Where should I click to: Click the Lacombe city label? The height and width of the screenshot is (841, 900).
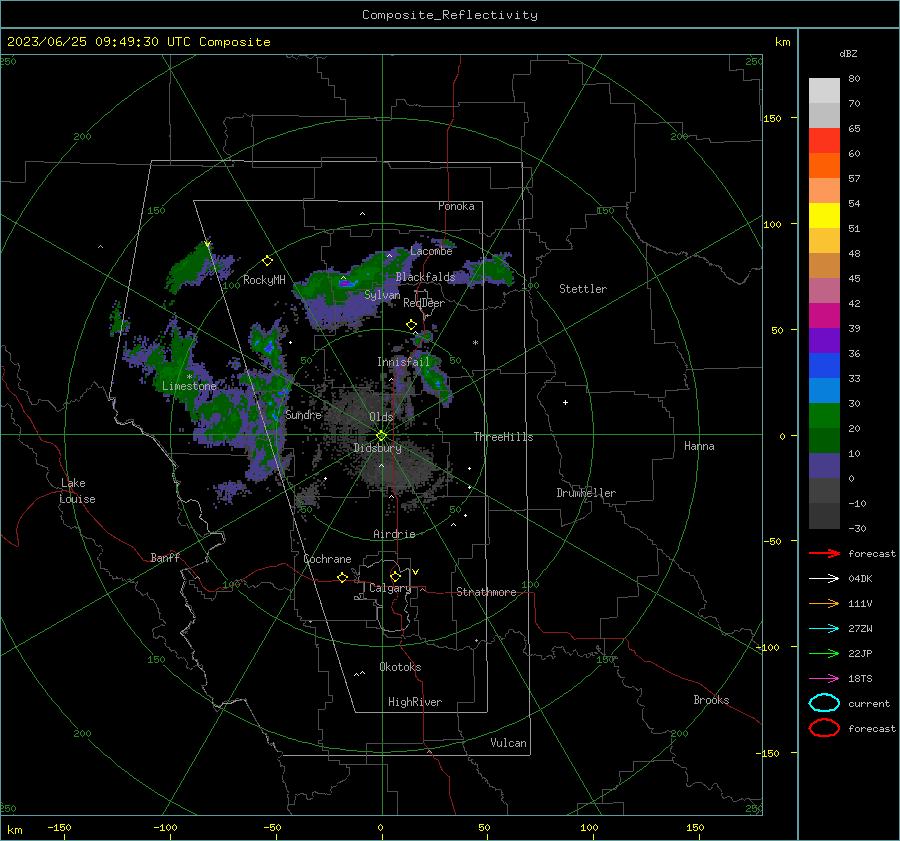pyautogui.click(x=431, y=251)
